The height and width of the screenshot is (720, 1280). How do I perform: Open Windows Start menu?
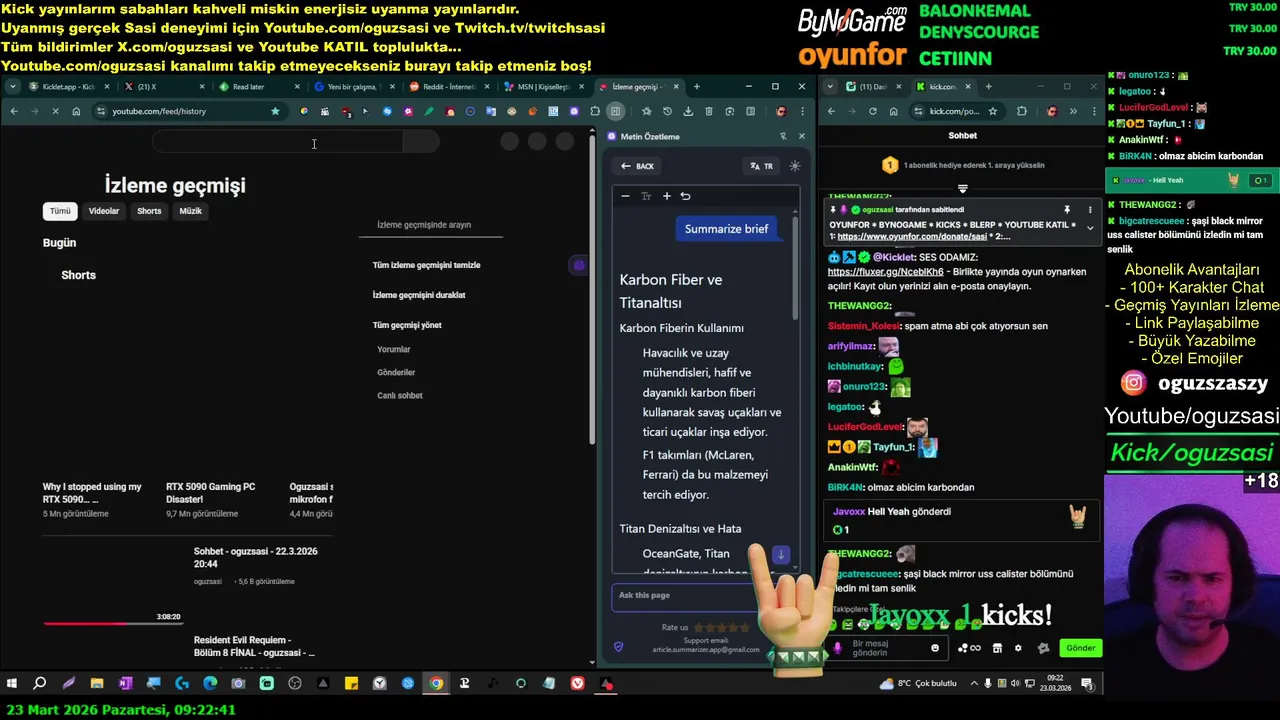tap(12, 684)
